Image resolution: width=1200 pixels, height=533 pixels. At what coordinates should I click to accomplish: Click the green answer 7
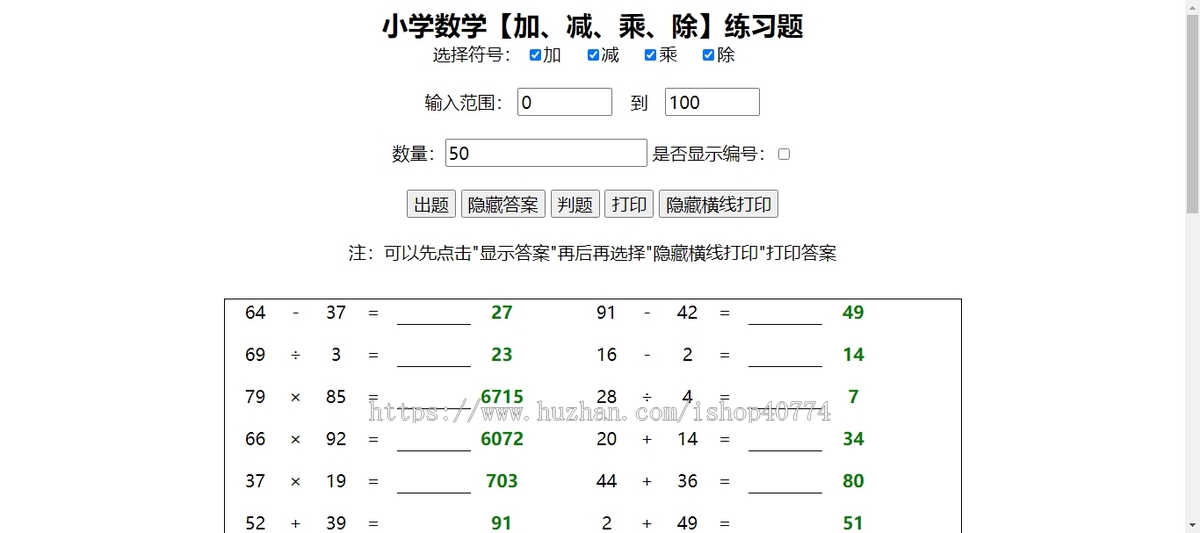(x=853, y=396)
